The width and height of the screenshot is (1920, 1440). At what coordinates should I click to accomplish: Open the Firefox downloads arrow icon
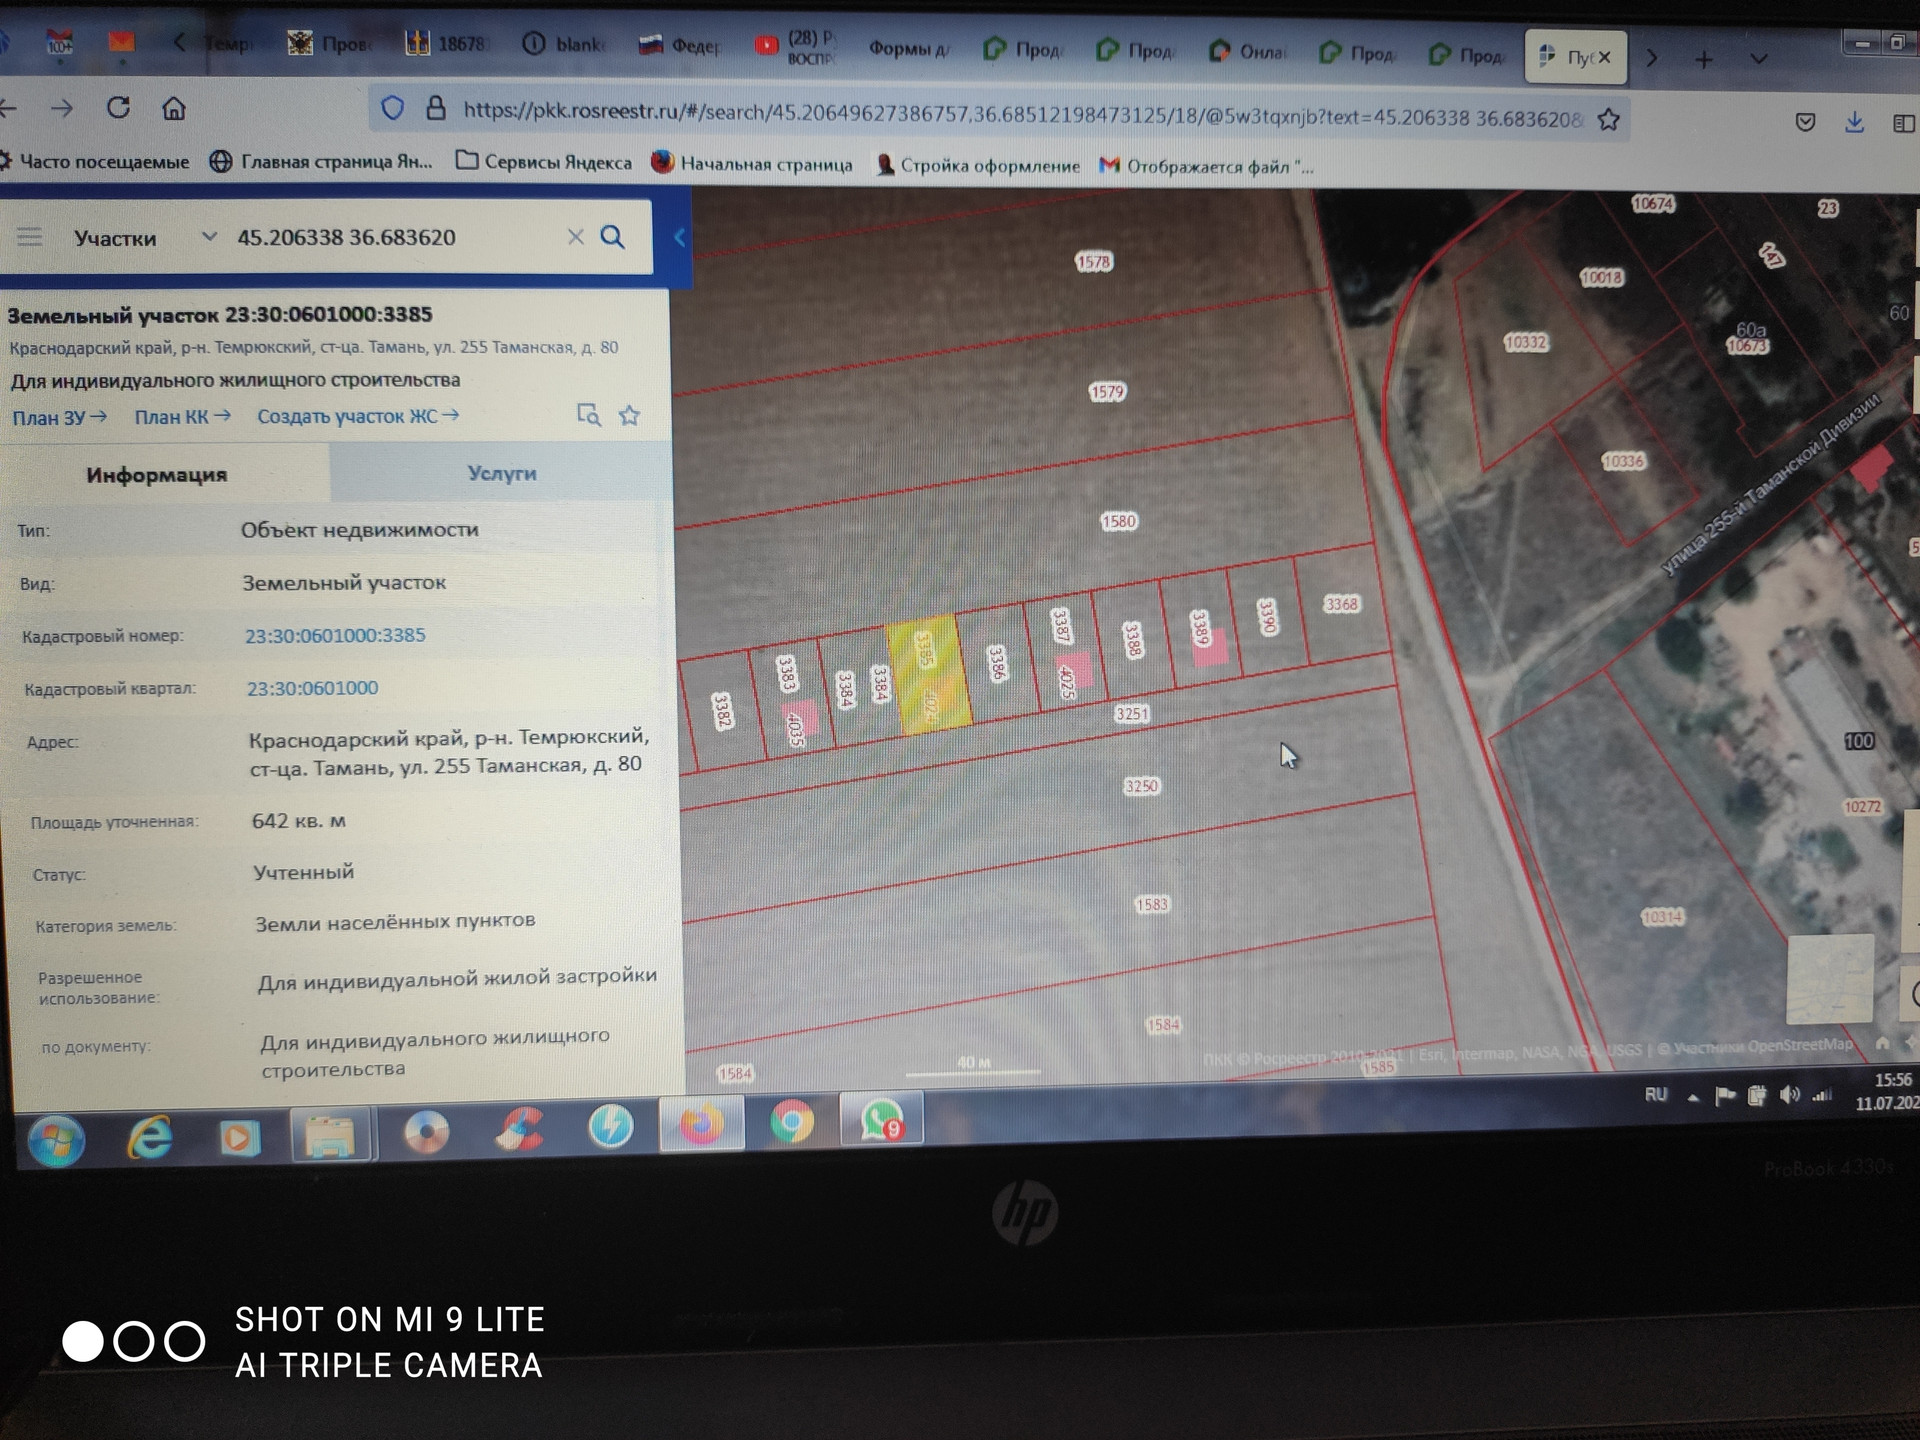pos(1854,122)
